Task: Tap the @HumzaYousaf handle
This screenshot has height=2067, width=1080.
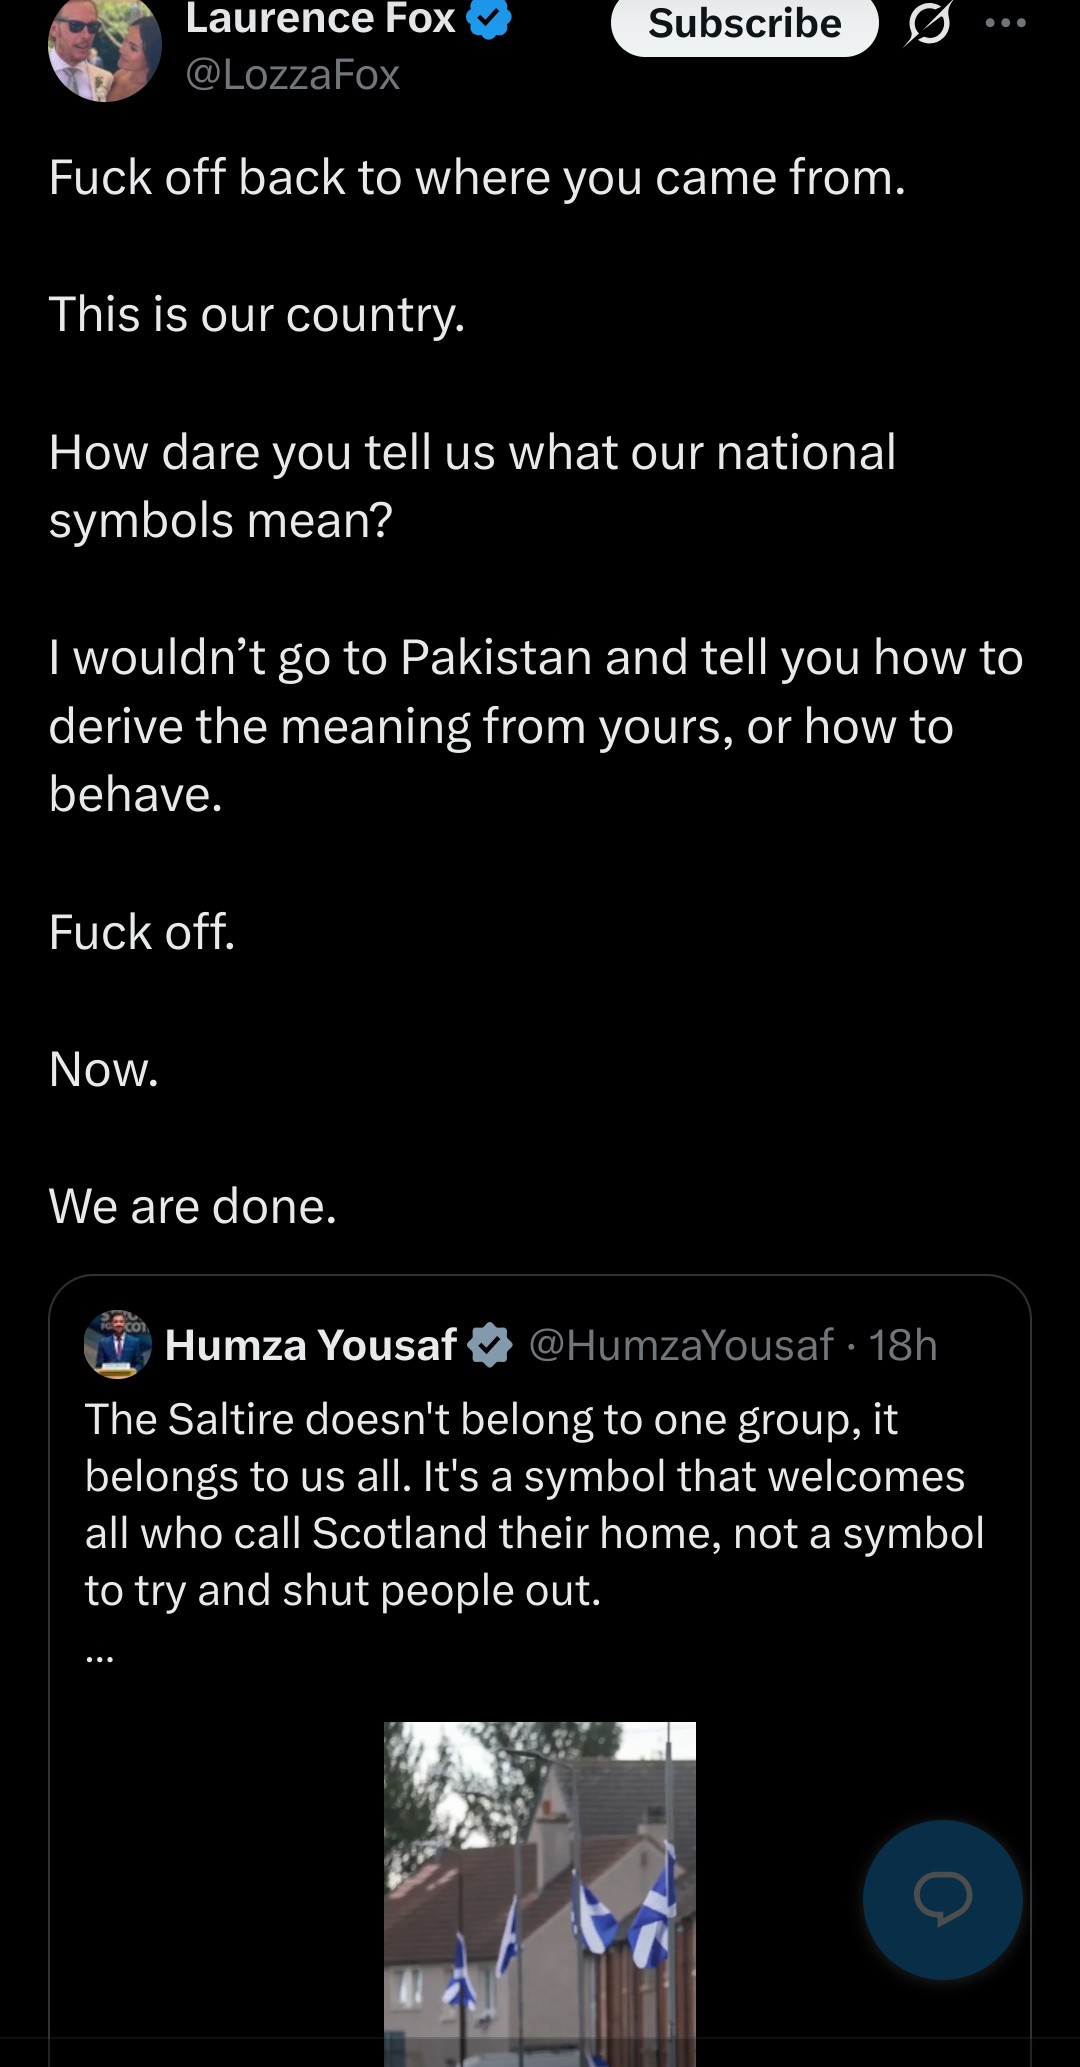Action: [680, 1345]
